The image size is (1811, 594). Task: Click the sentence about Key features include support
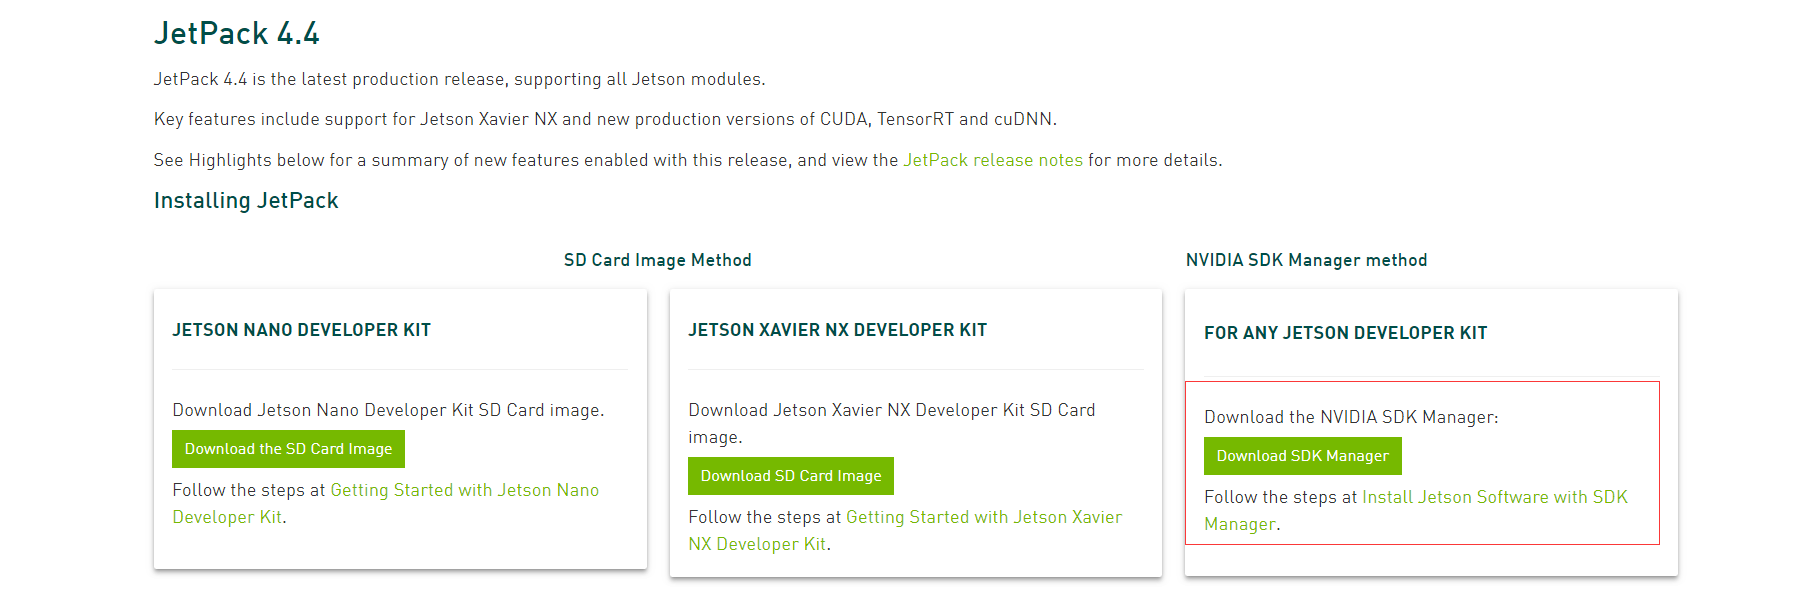tap(605, 119)
